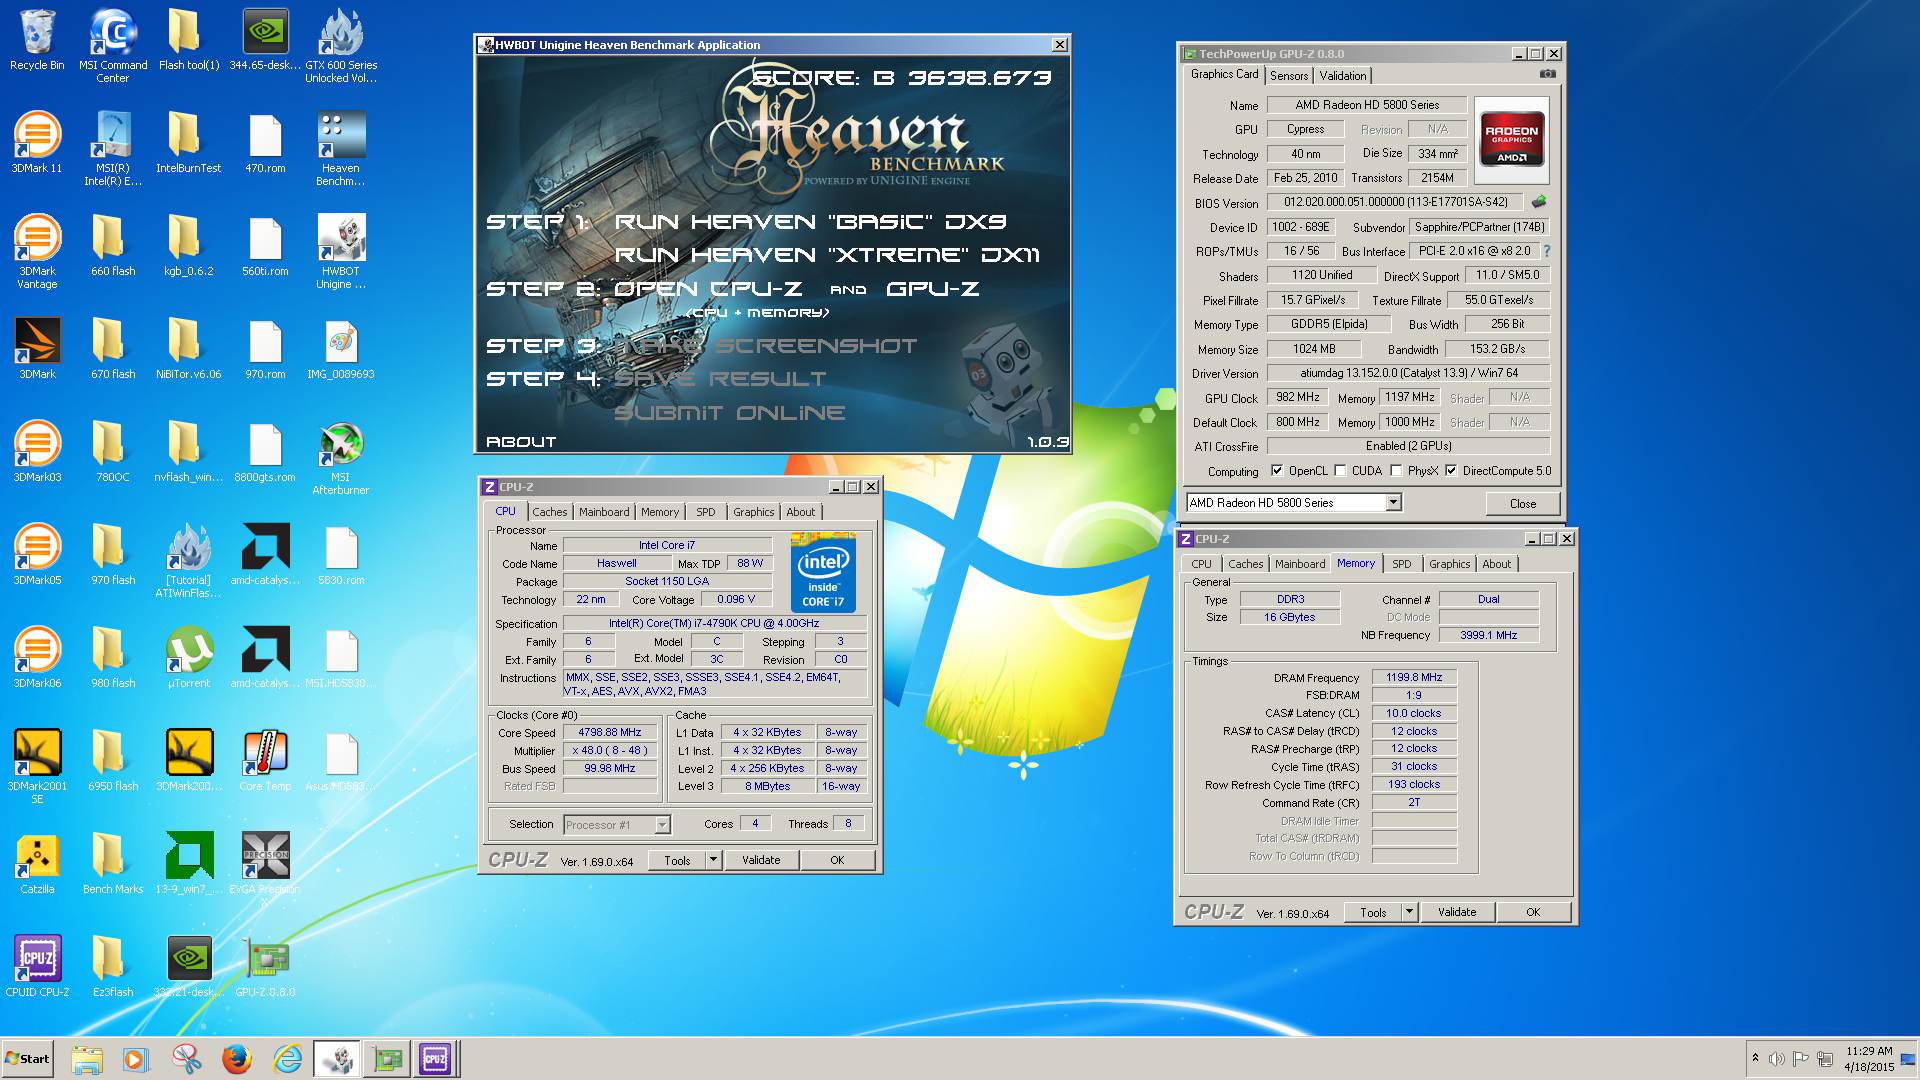Open GTX 600 Series Unlocked Voltage icon
1920x1080 pixels.
coord(341,45)
